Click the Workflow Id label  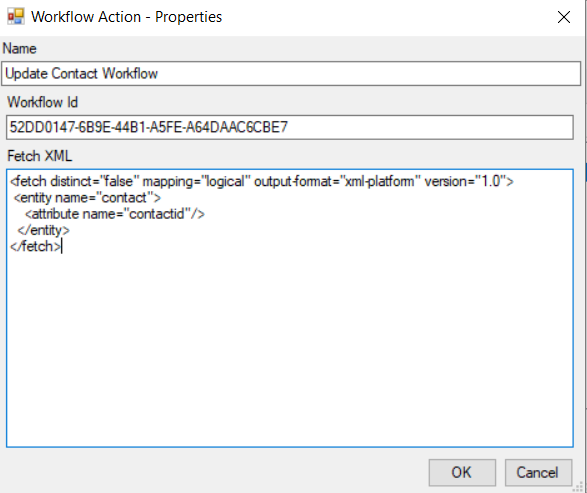[x=42, y=102]
